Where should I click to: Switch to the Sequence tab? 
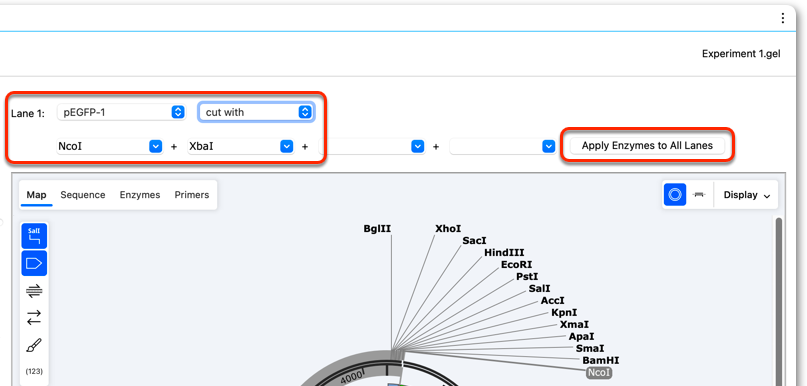(83, 195)
